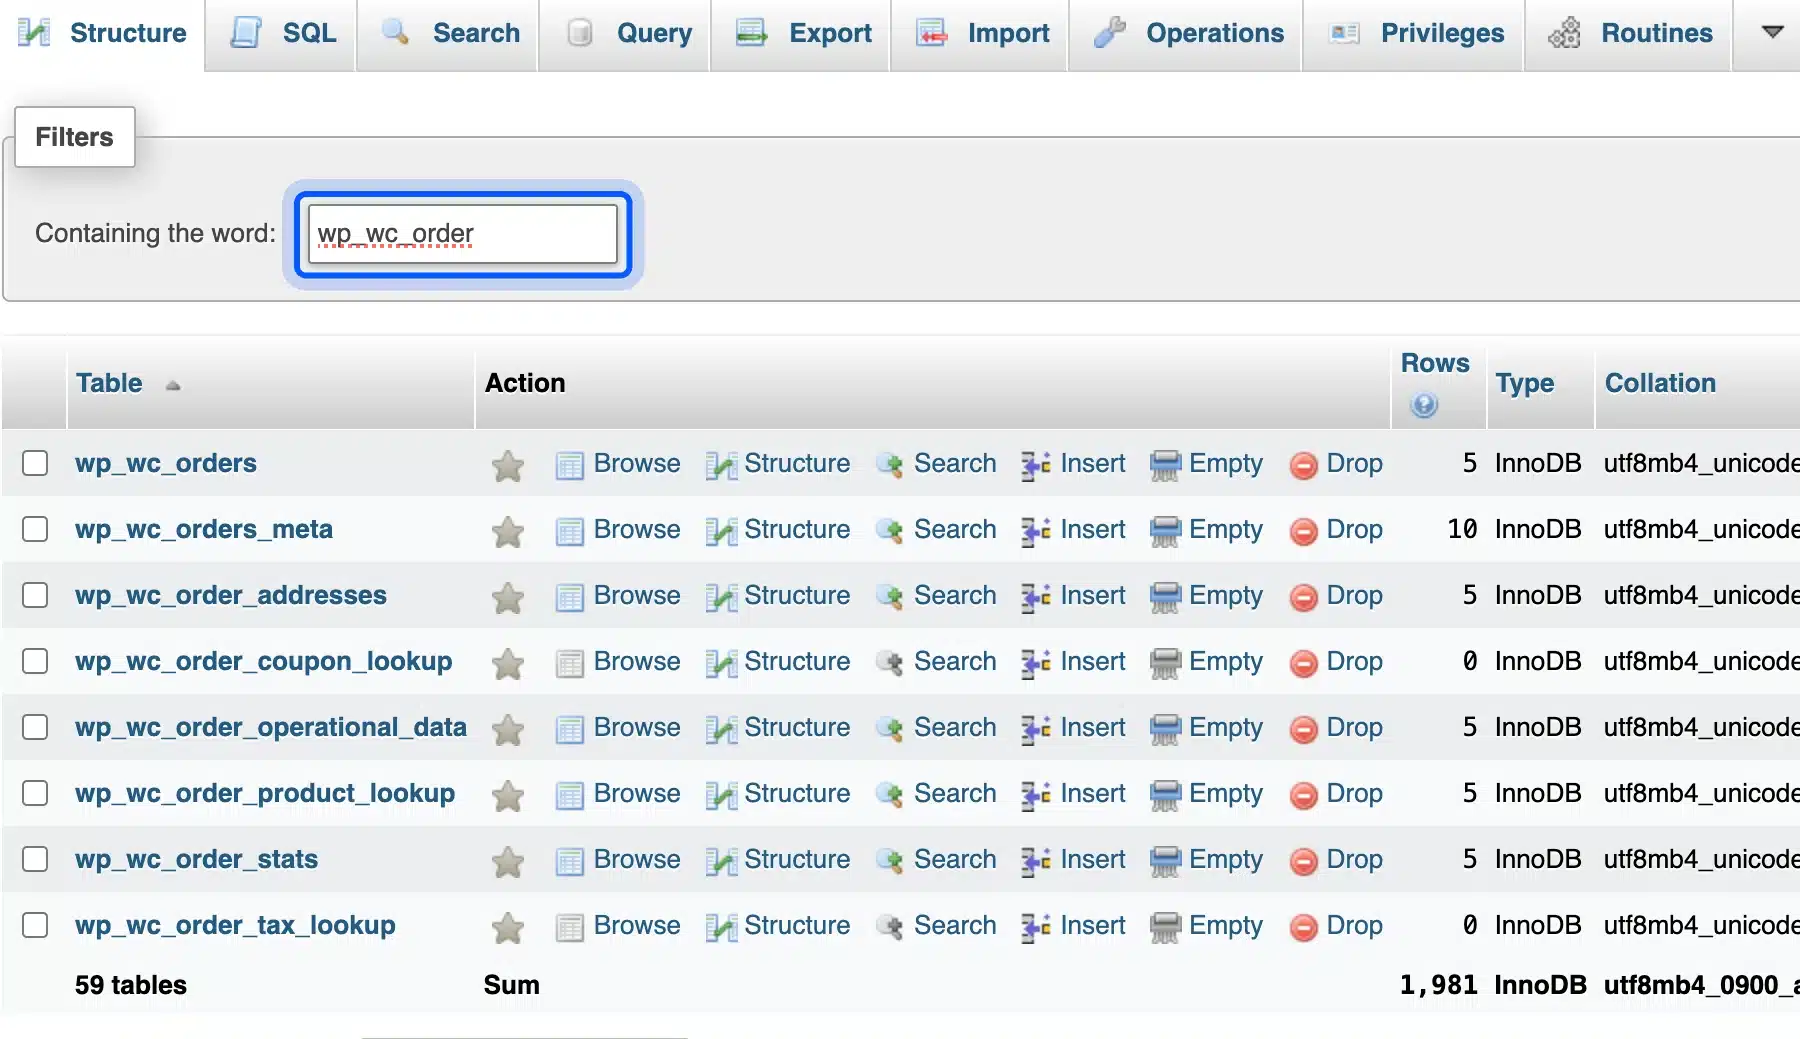Viewport: 1800px width, 1039px height.
Task: Sort by Table column ascending arrow
Action: click(173, 385)
